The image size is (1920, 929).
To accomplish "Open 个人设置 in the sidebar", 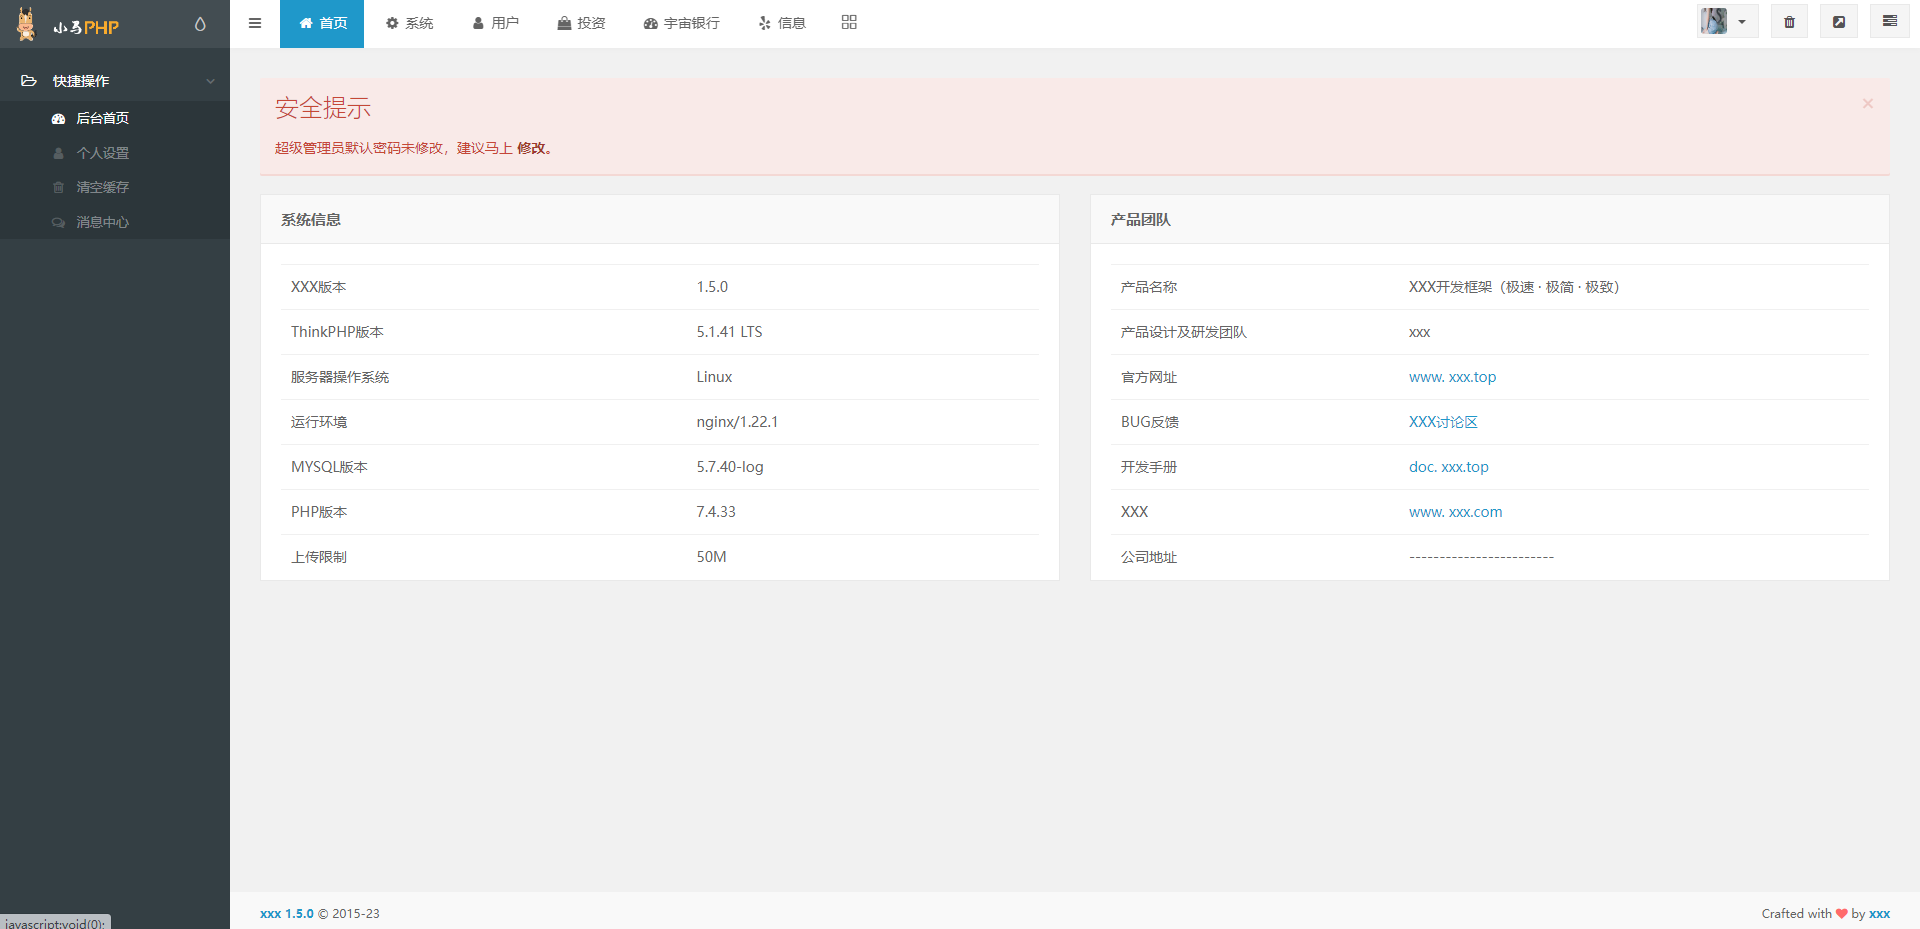I will [x=102, y=153].
